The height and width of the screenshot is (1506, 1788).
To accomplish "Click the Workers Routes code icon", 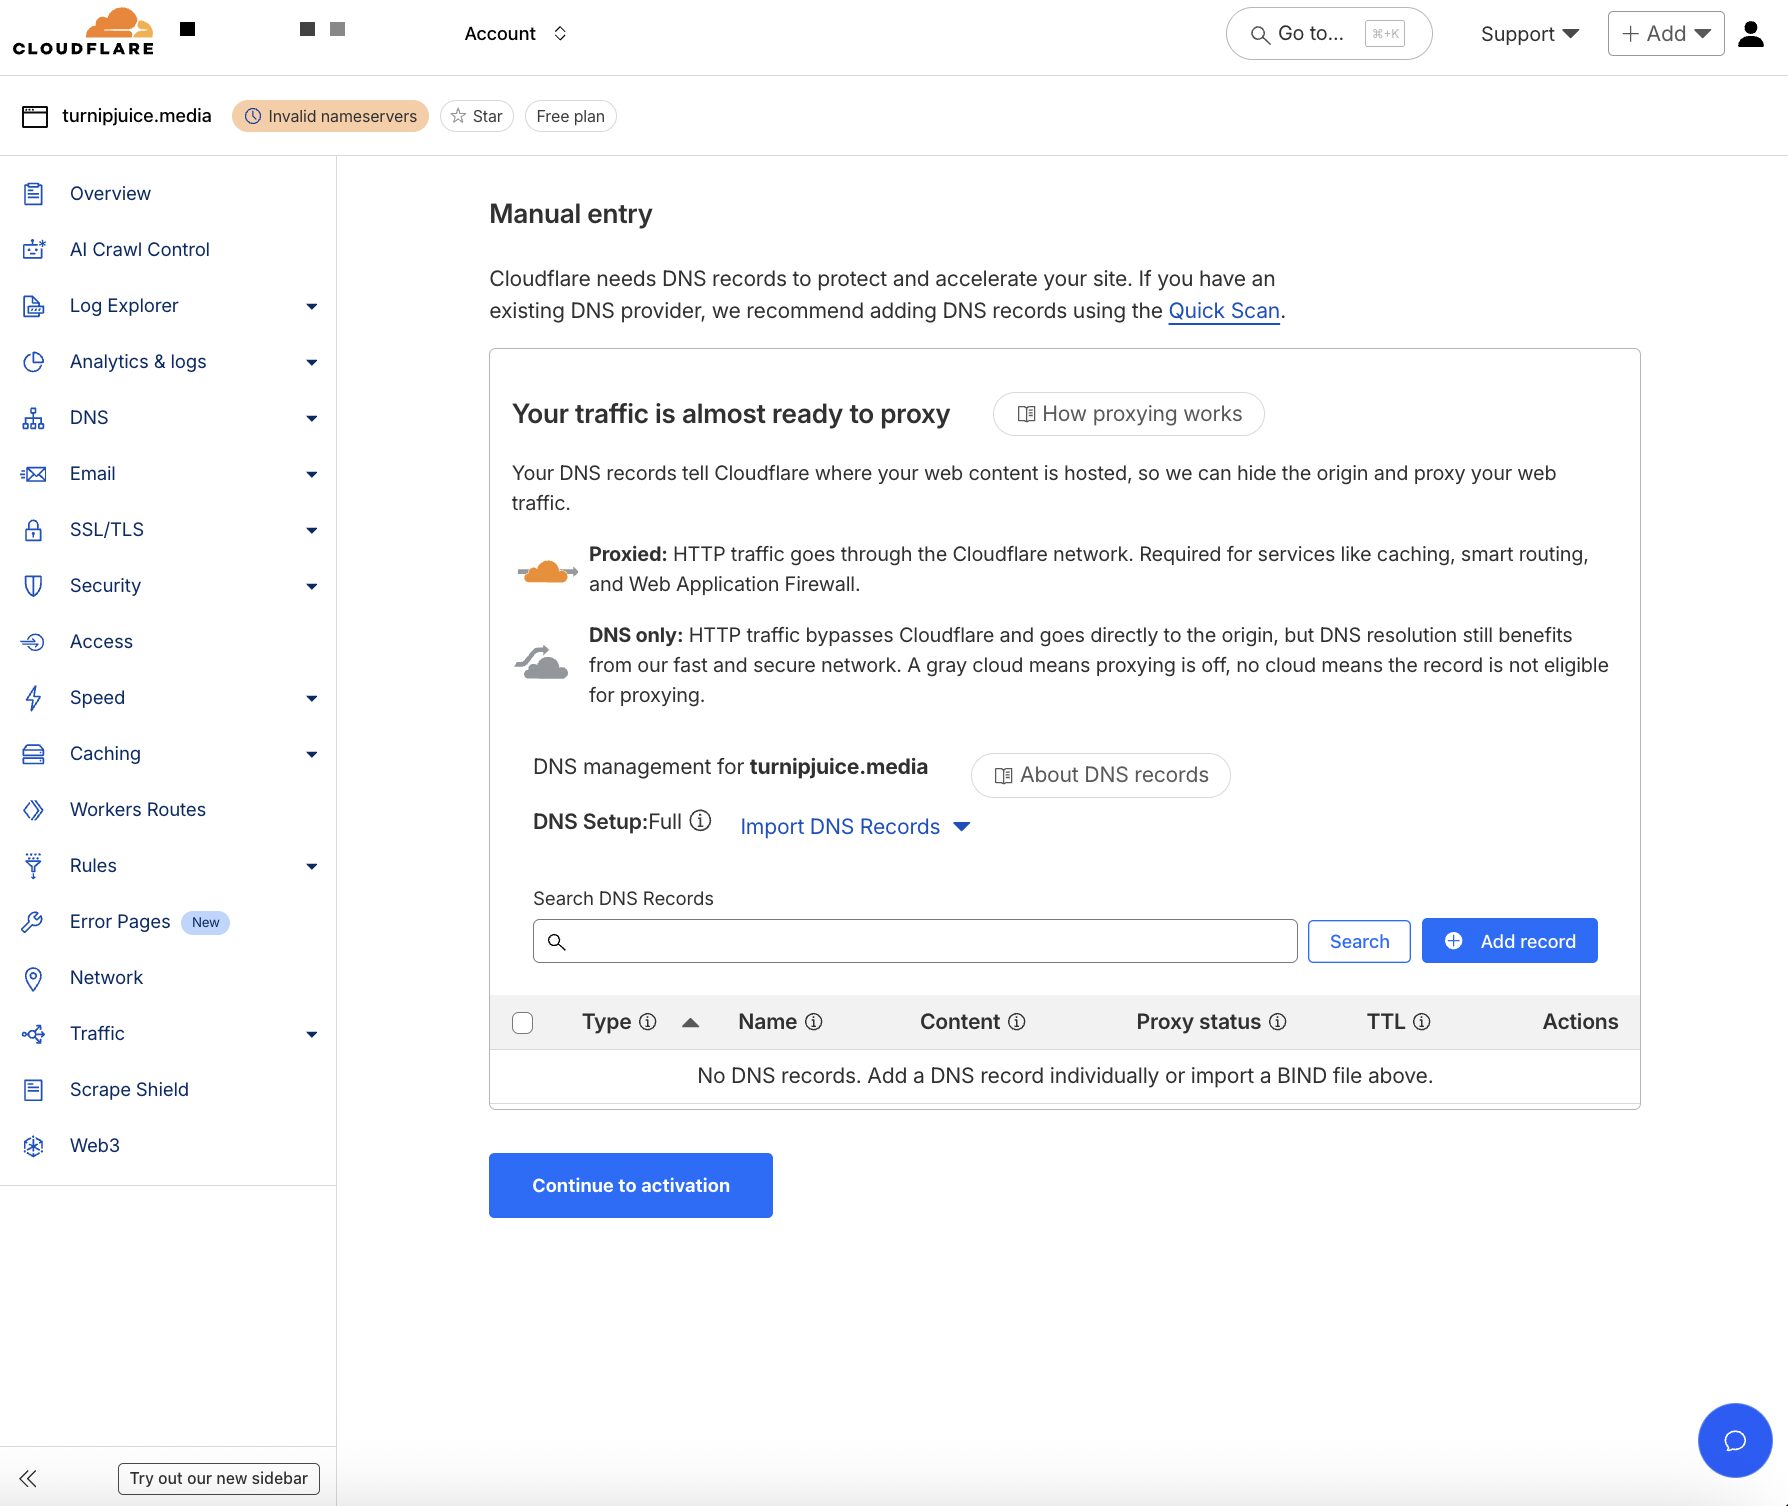I will [33, 809].
